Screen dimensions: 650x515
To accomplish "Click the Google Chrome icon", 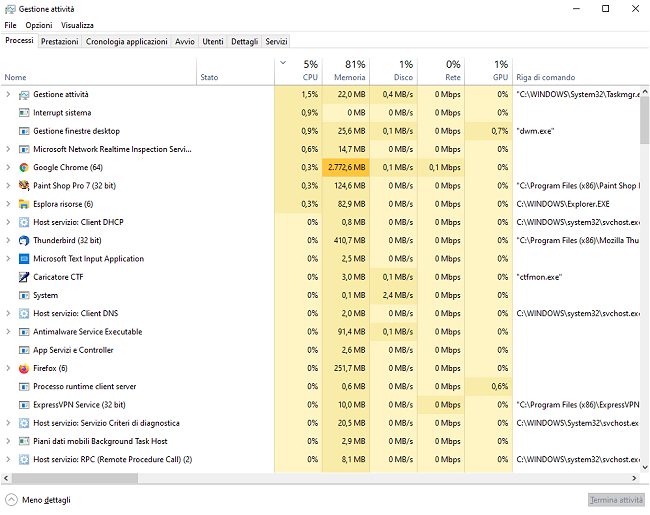I will click(x=24, y=168).
